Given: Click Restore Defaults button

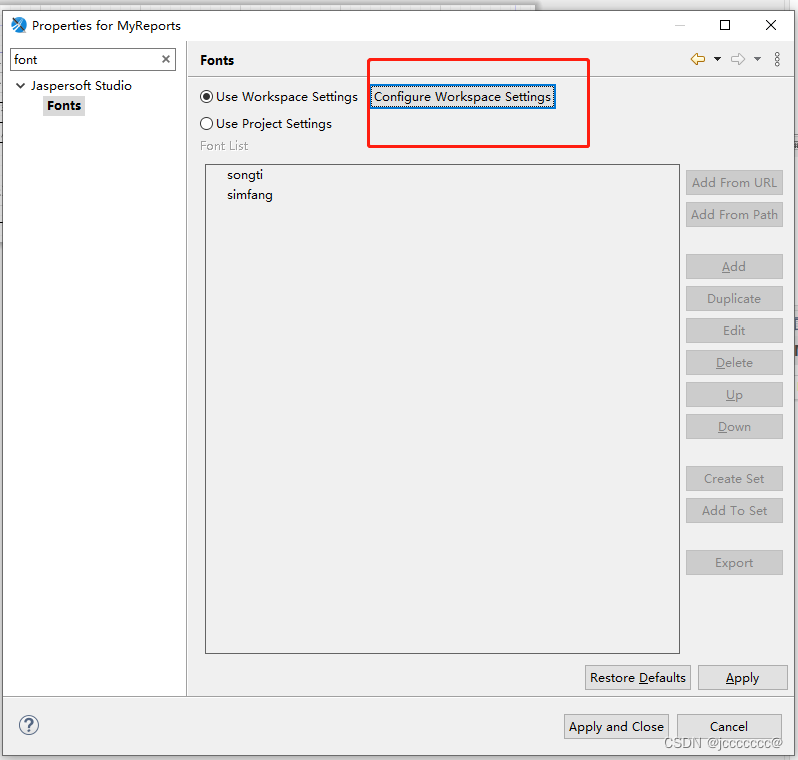Looking at the screenshot, I should point(638,678).
